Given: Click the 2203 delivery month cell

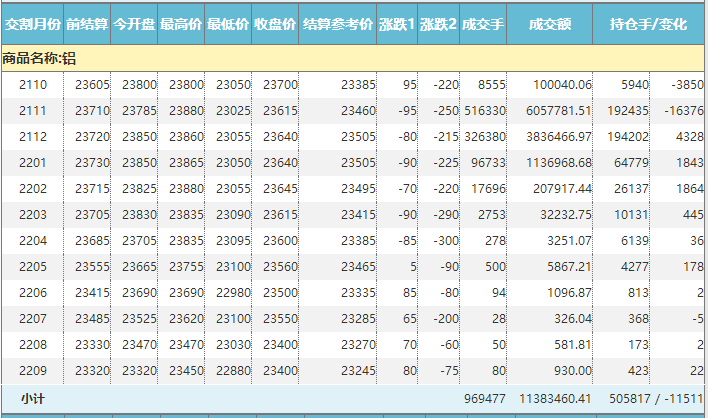Looking at the screenshot, I should [x=33, y=214].
